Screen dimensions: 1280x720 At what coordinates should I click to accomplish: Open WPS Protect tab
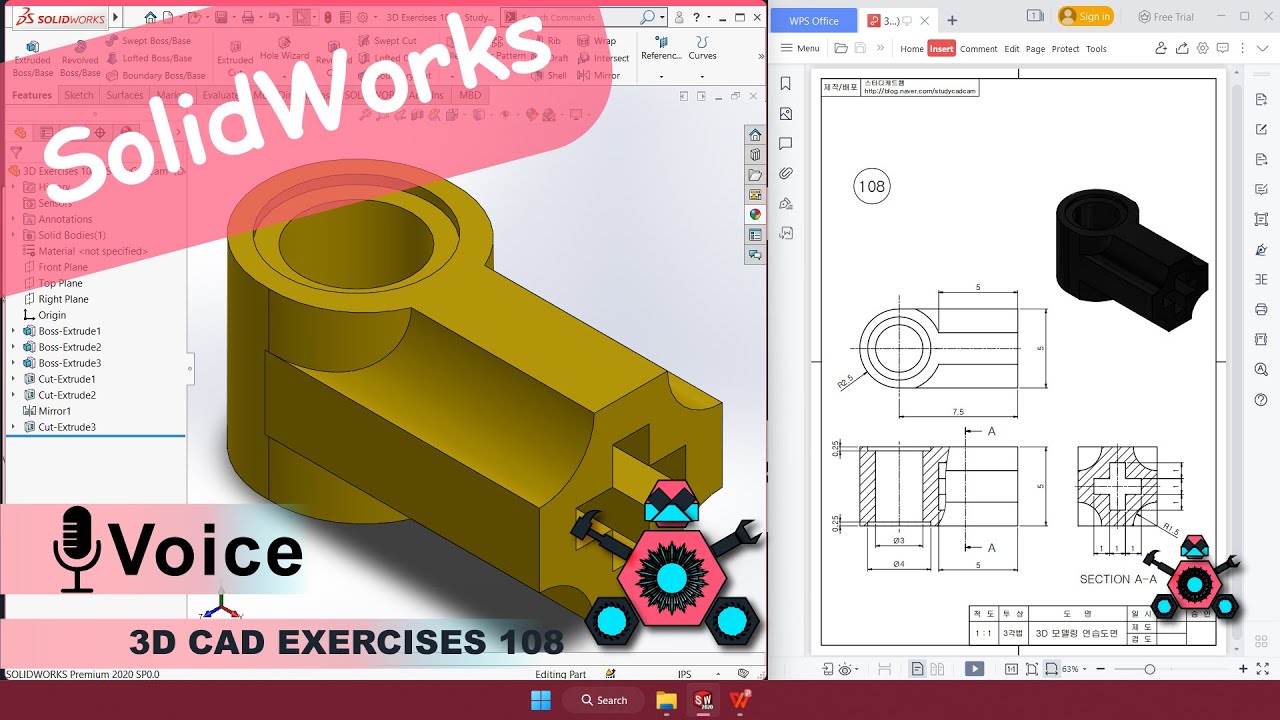(1065, 49)
